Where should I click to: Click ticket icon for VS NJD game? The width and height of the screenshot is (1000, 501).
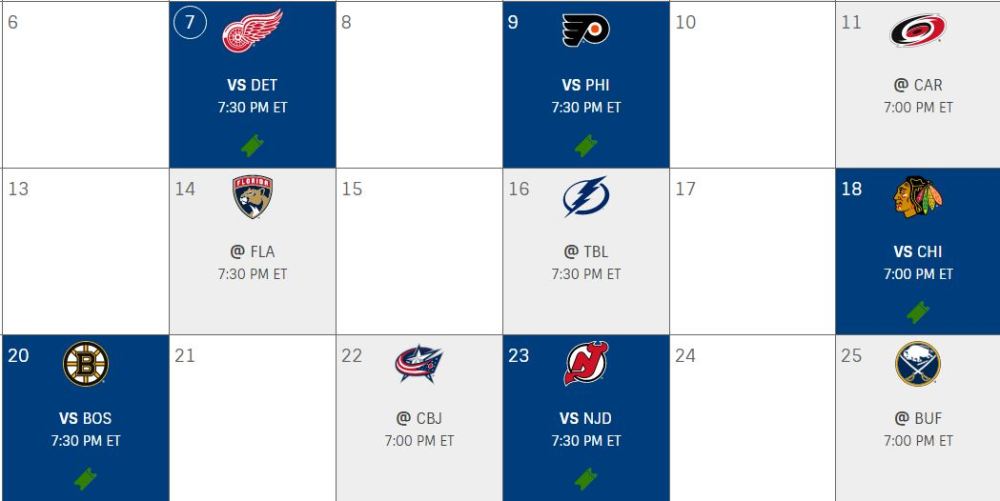[x=585, y=479]
